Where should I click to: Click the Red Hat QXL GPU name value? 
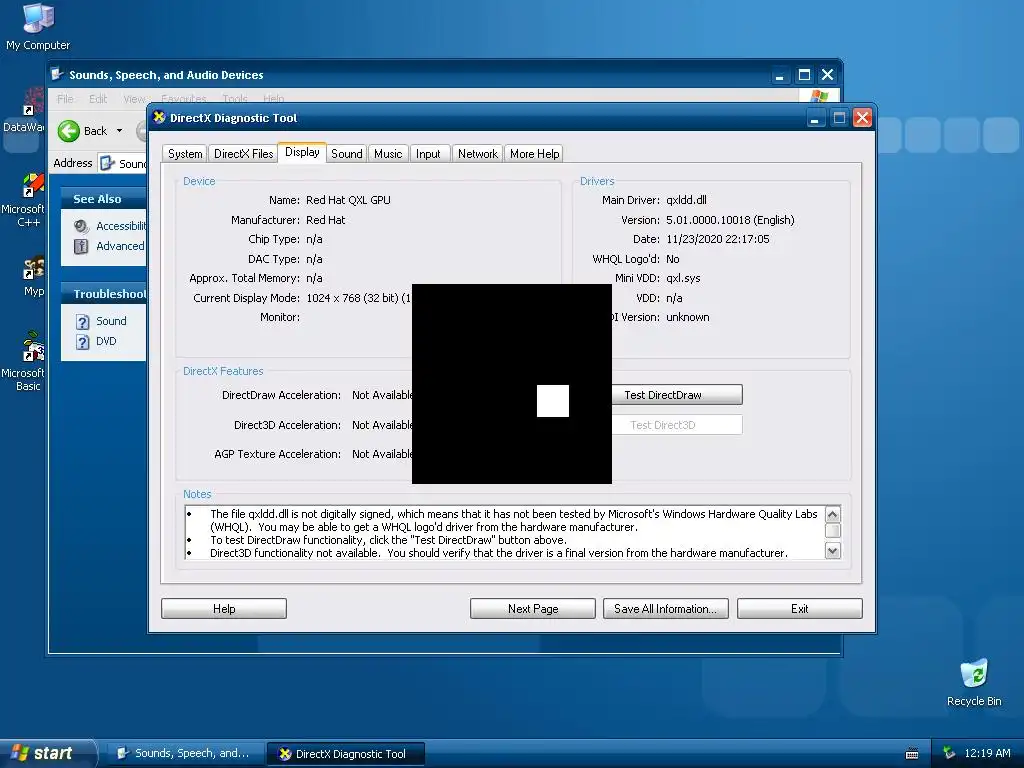point(348,200)
